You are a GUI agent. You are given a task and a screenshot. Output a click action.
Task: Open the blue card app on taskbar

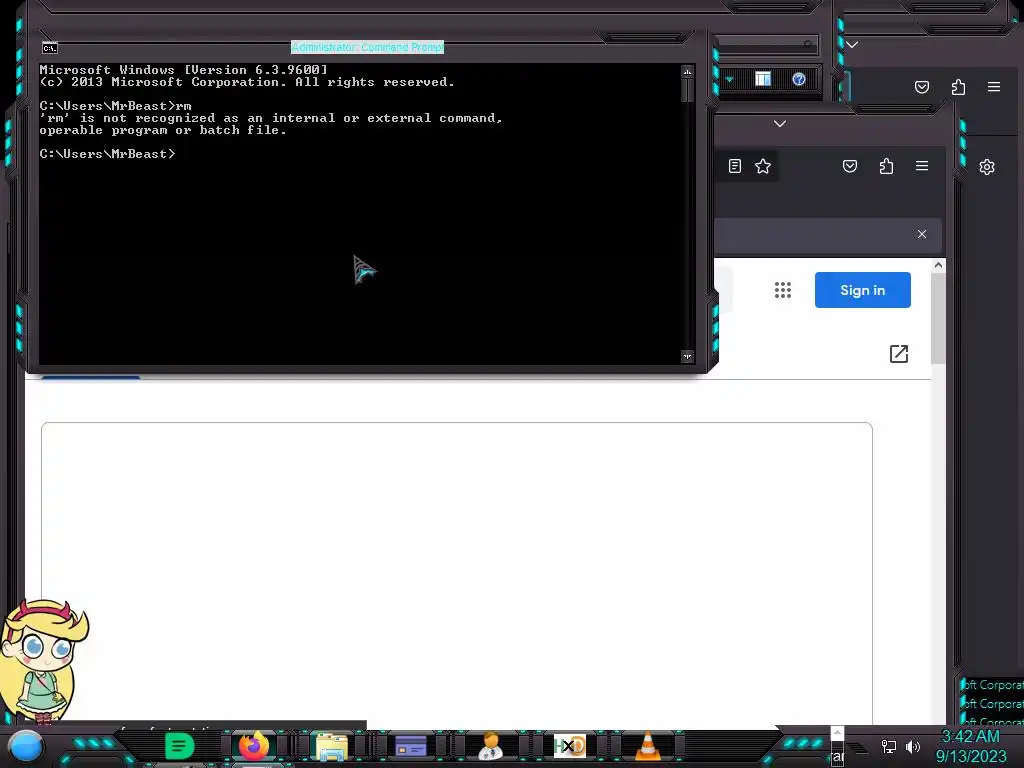[411, 746]
